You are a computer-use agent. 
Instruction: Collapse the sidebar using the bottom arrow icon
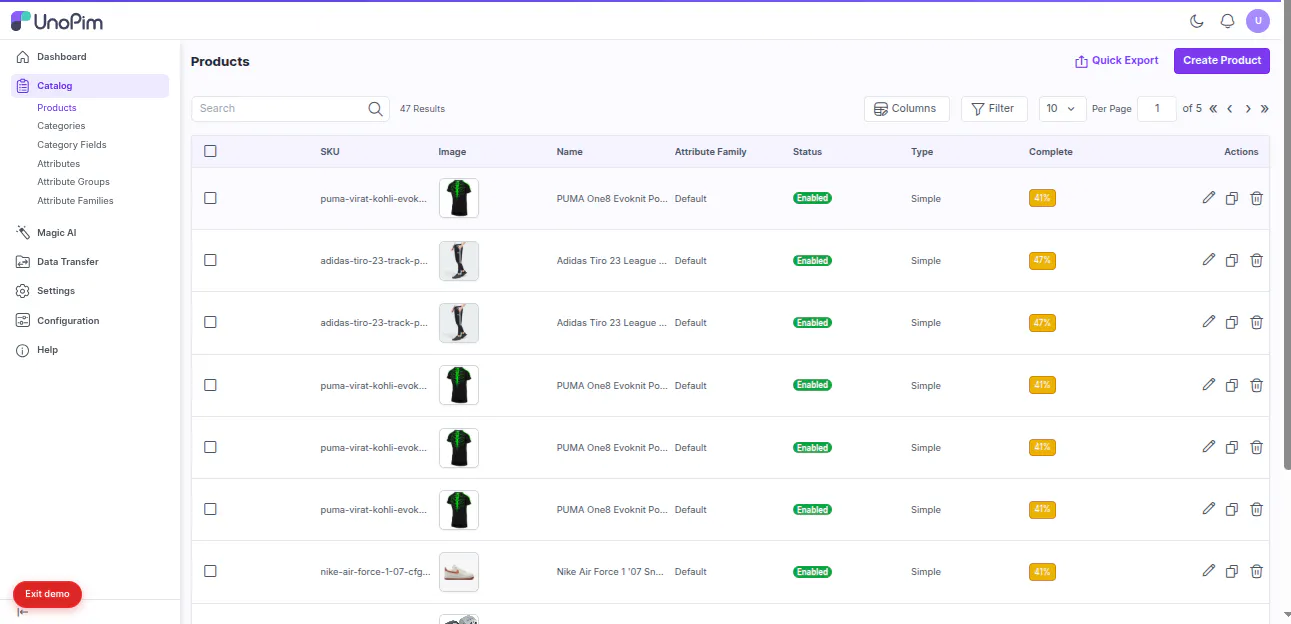(23, 612)
